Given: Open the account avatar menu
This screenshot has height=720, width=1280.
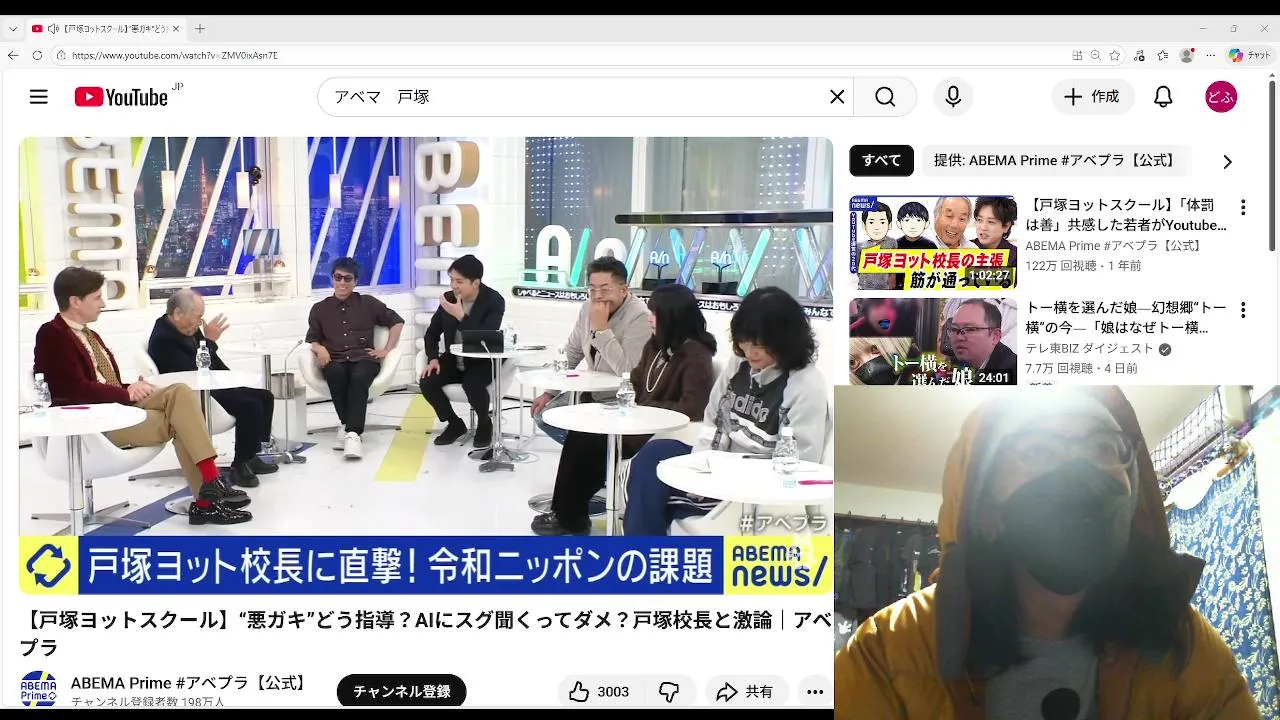Looking at the screenshot, I should [x=1221, y=97].
